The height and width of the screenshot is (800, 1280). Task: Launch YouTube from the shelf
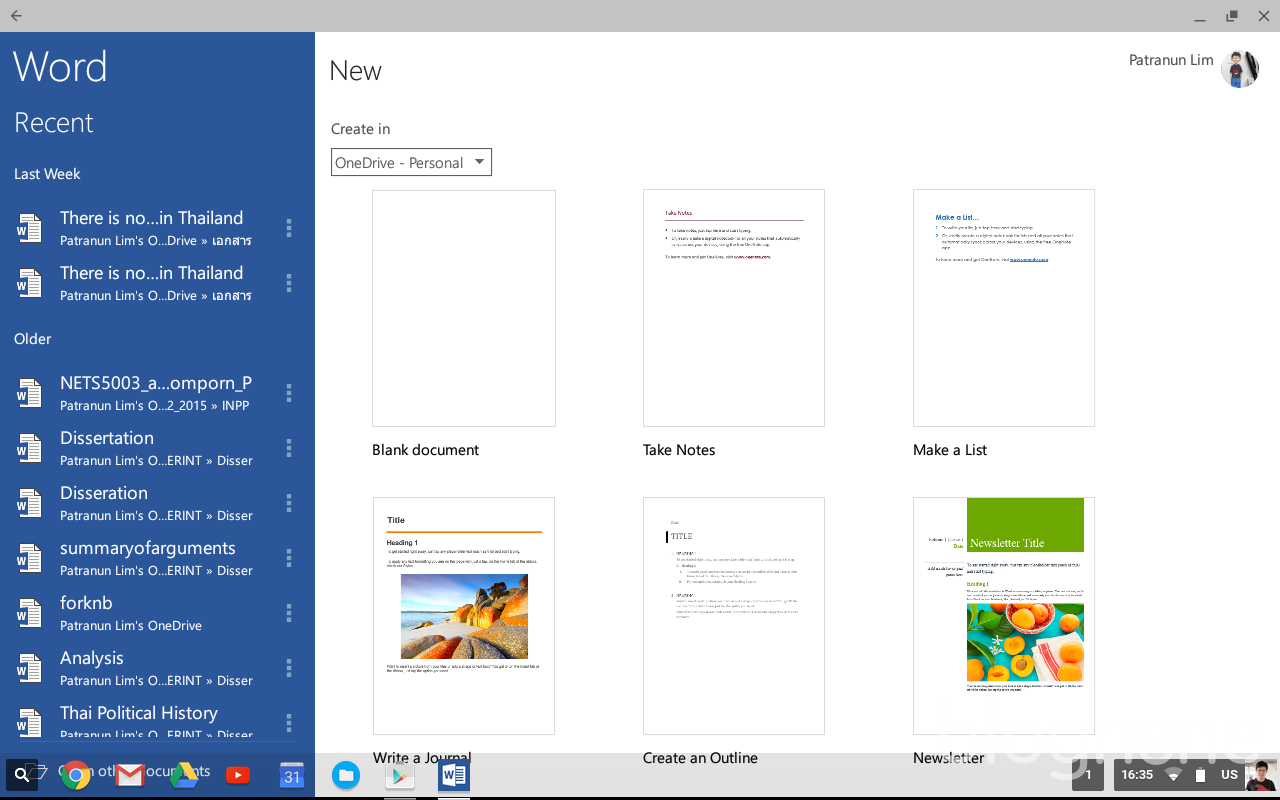[x=238, y=775]
